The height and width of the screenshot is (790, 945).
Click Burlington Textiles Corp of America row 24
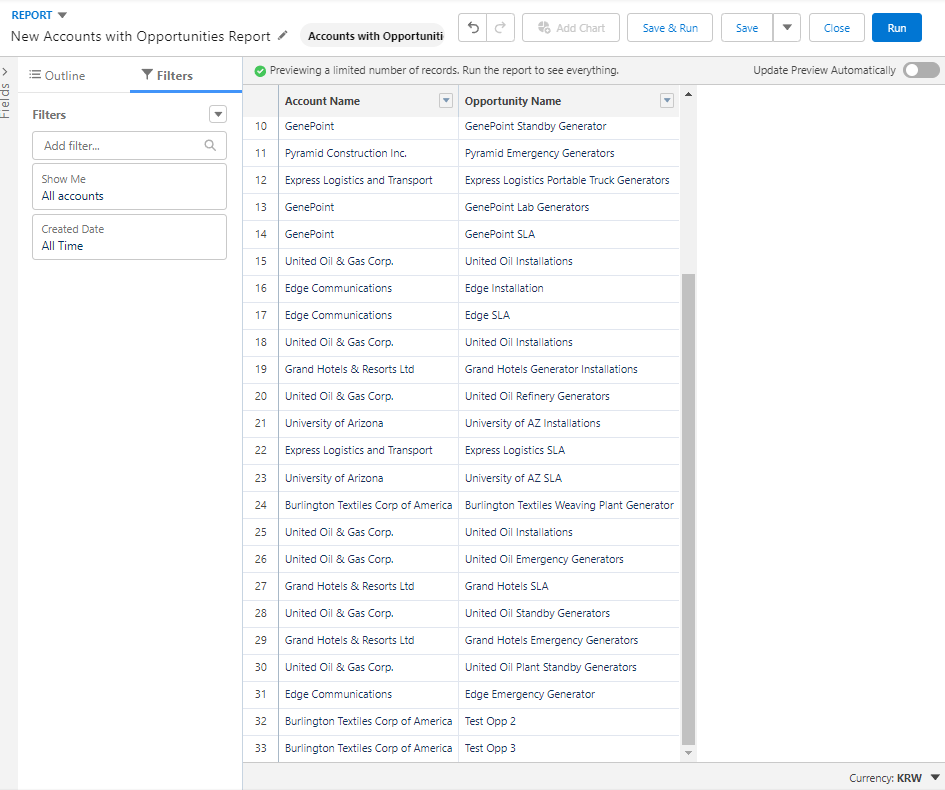pyautogui.click(x=368, y=505)
